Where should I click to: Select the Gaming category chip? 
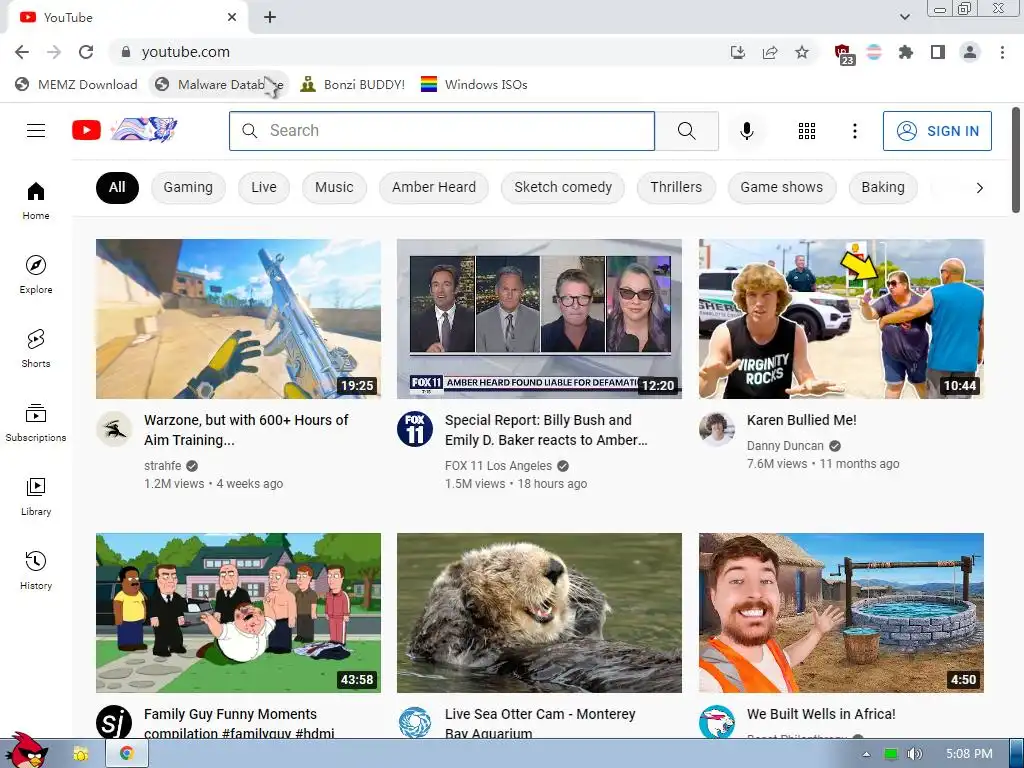click(188, 187)
